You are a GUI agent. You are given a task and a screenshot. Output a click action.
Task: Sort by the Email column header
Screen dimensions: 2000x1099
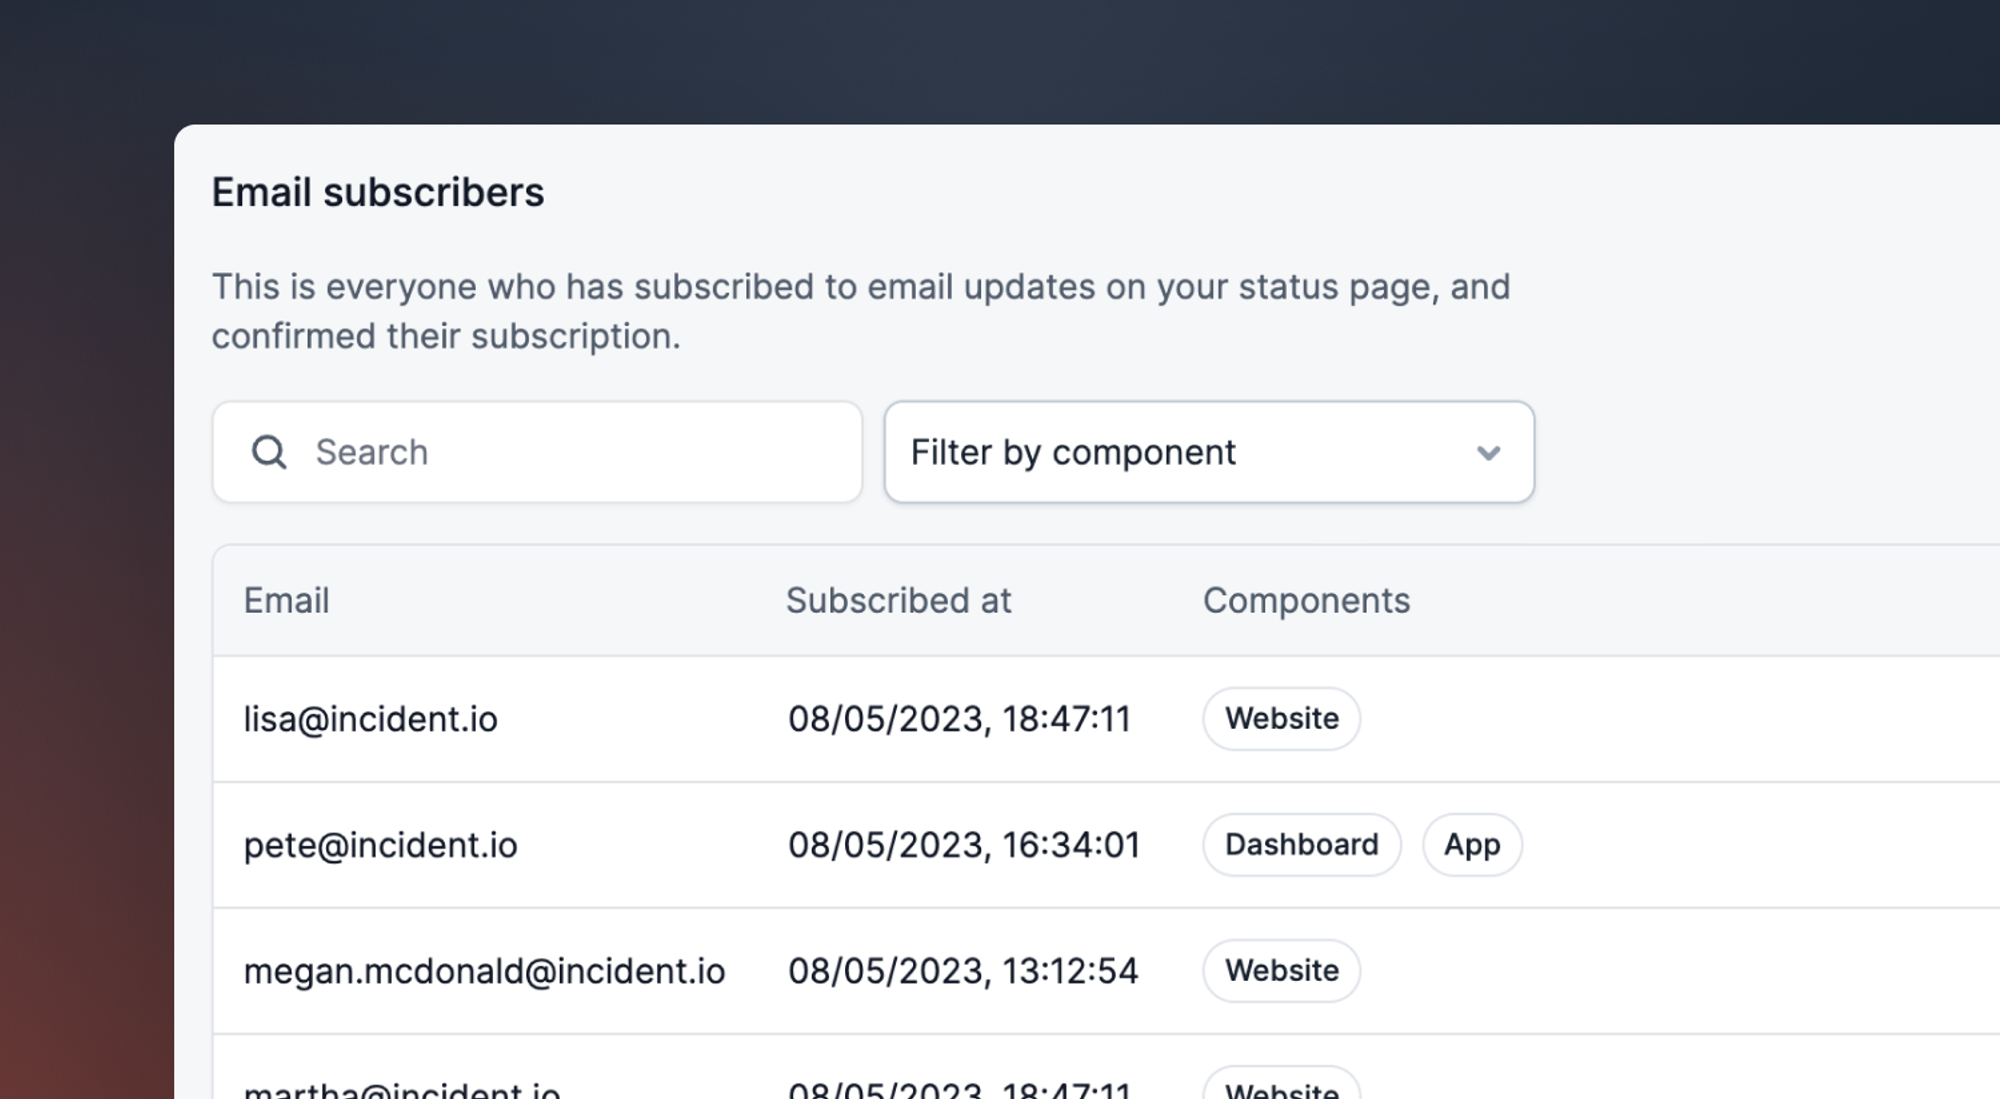point(286,600)
